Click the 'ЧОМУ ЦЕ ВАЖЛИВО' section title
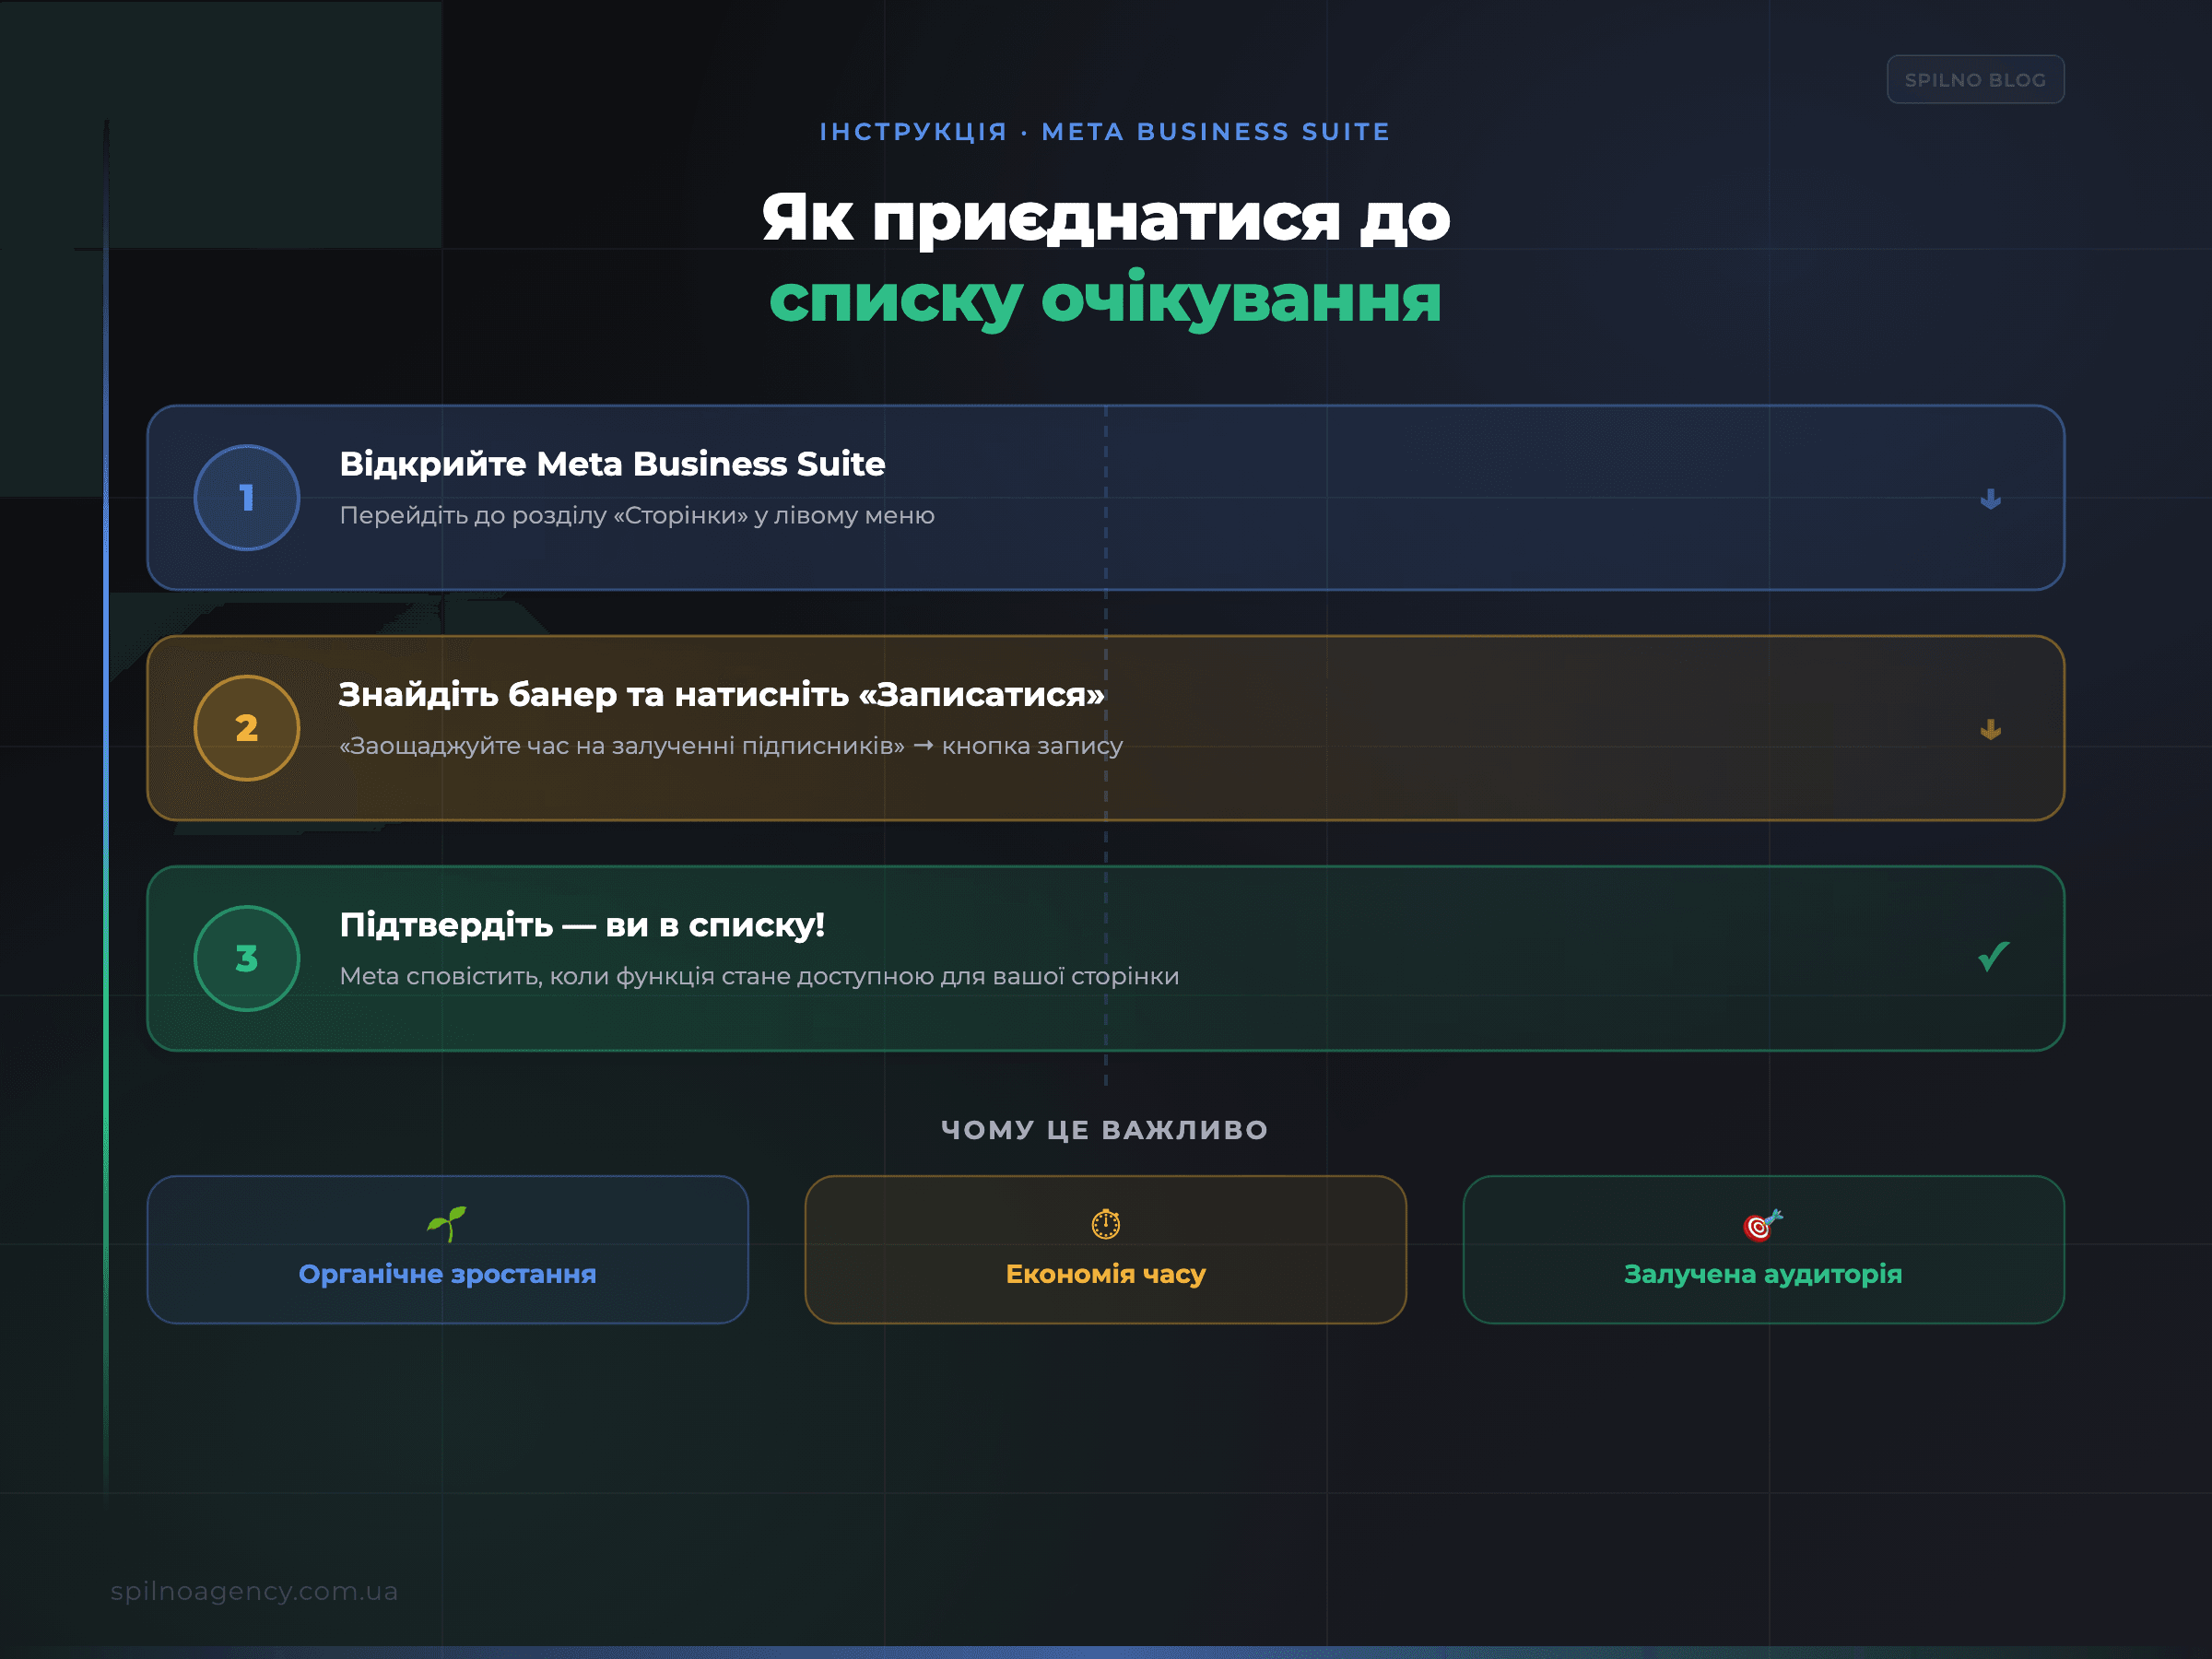Screen dimensions: 2212x1659 coord(1105,1130)
